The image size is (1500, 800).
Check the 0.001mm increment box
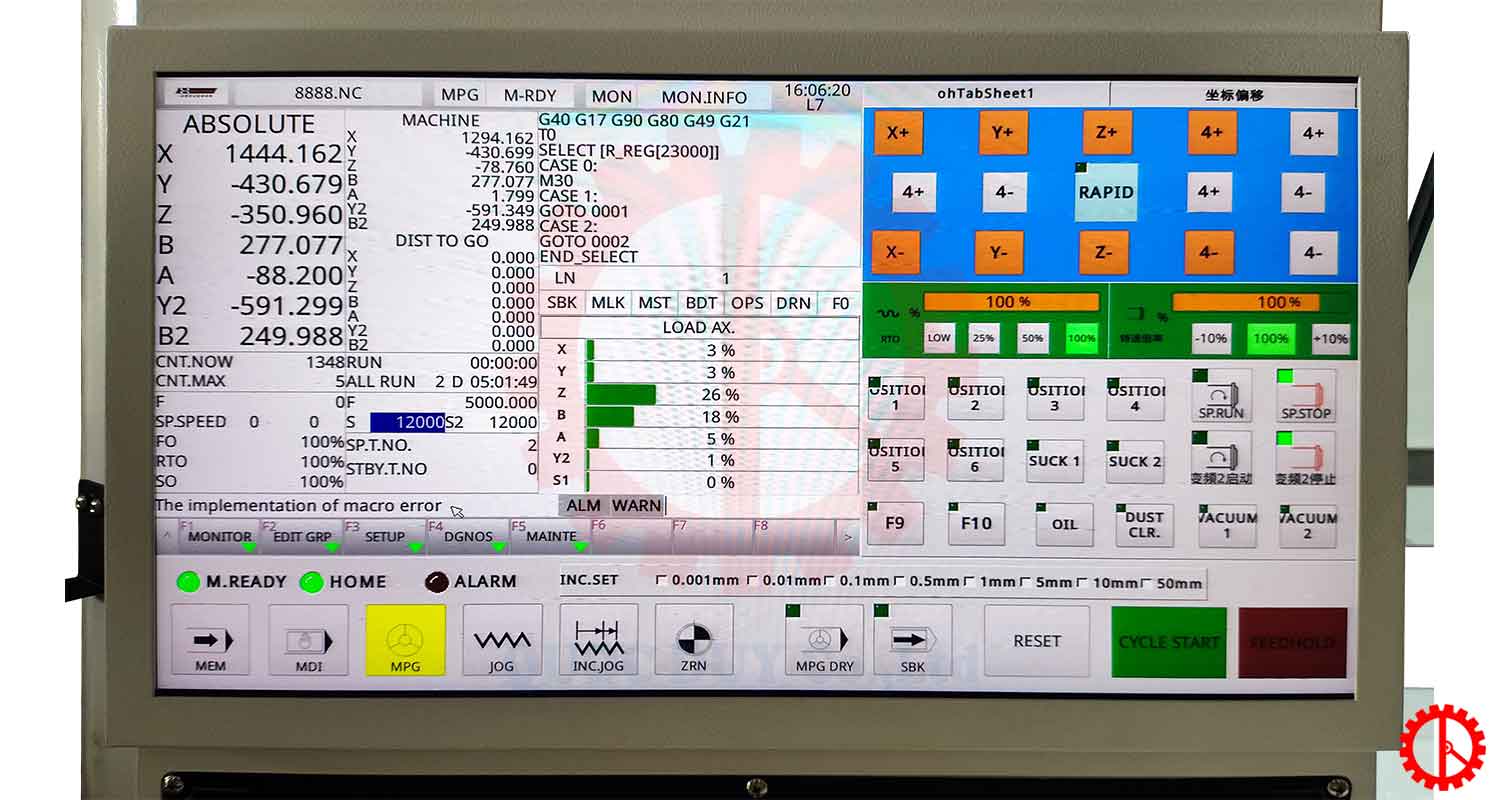[x=660, y=582]
